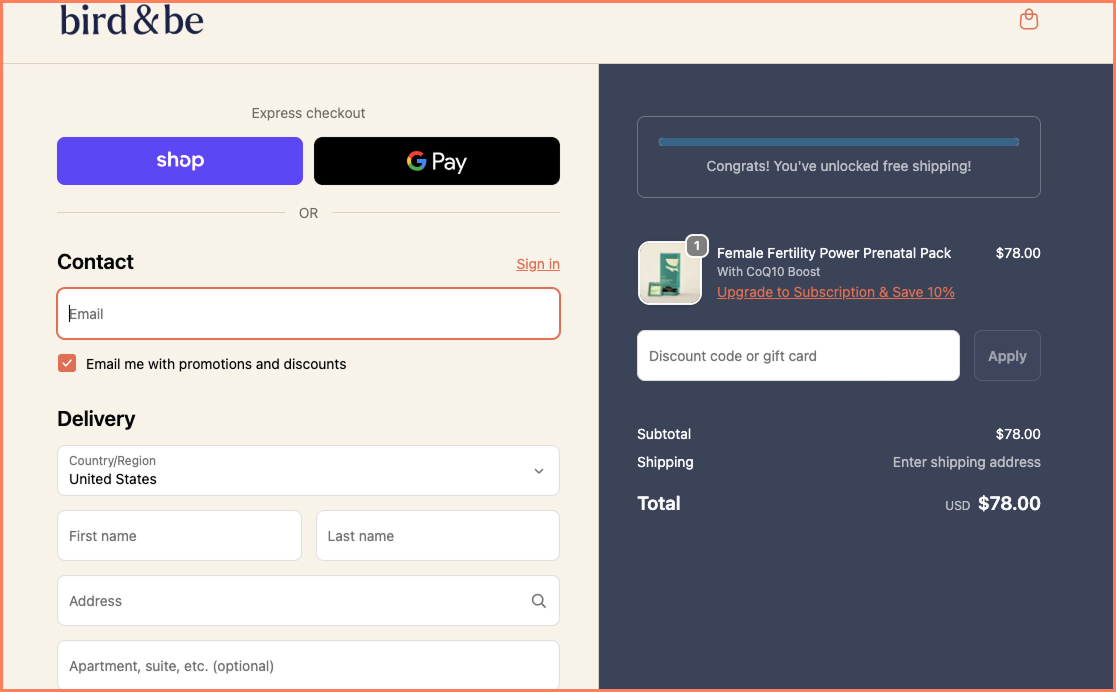Click the free shipping progress bar

[838, 141]
